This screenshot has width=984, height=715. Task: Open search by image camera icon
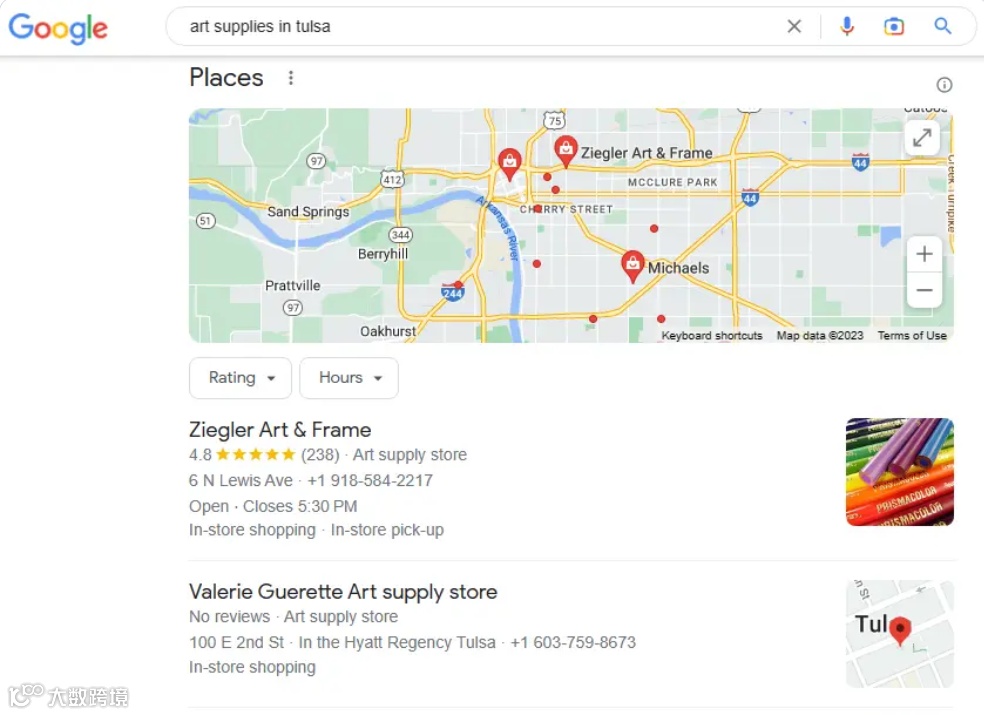pos(894,26)
